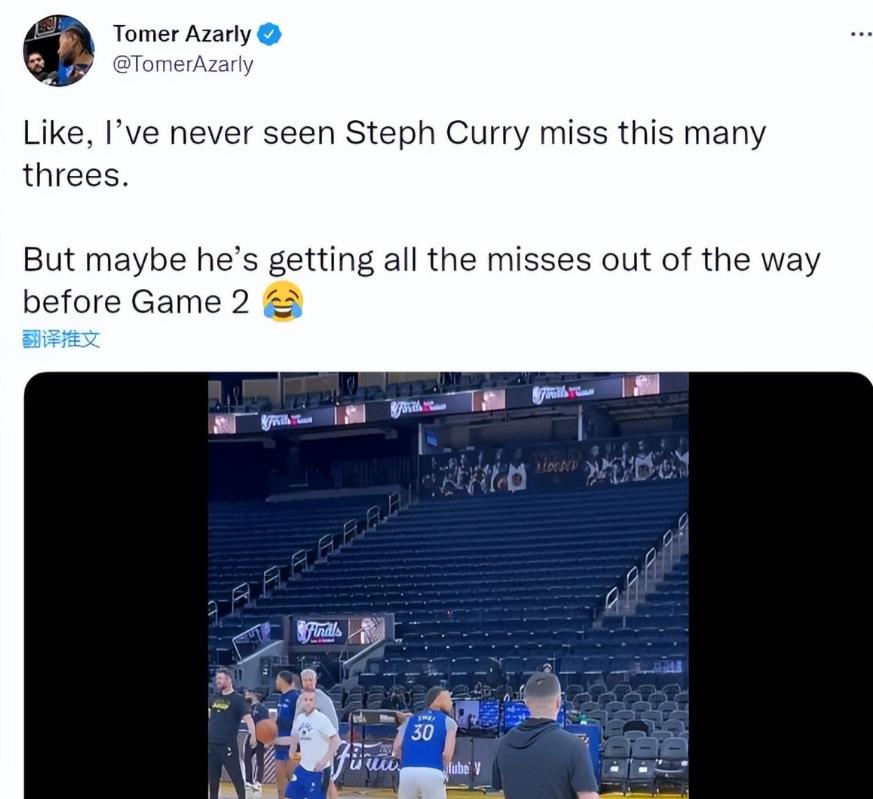Click the 'before Game 2' tweet line
Viewport: 873px width, 799px height.
136,302
